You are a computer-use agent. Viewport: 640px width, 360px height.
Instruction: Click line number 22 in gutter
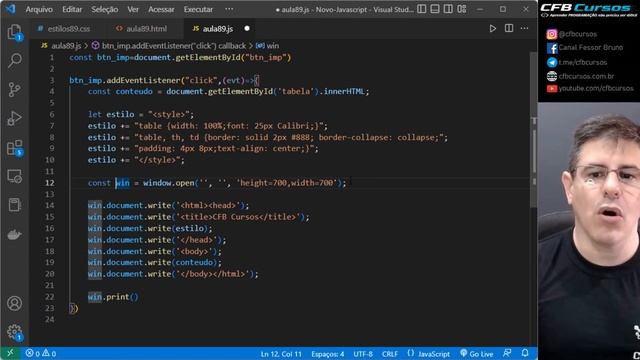[x=50, y=297]
